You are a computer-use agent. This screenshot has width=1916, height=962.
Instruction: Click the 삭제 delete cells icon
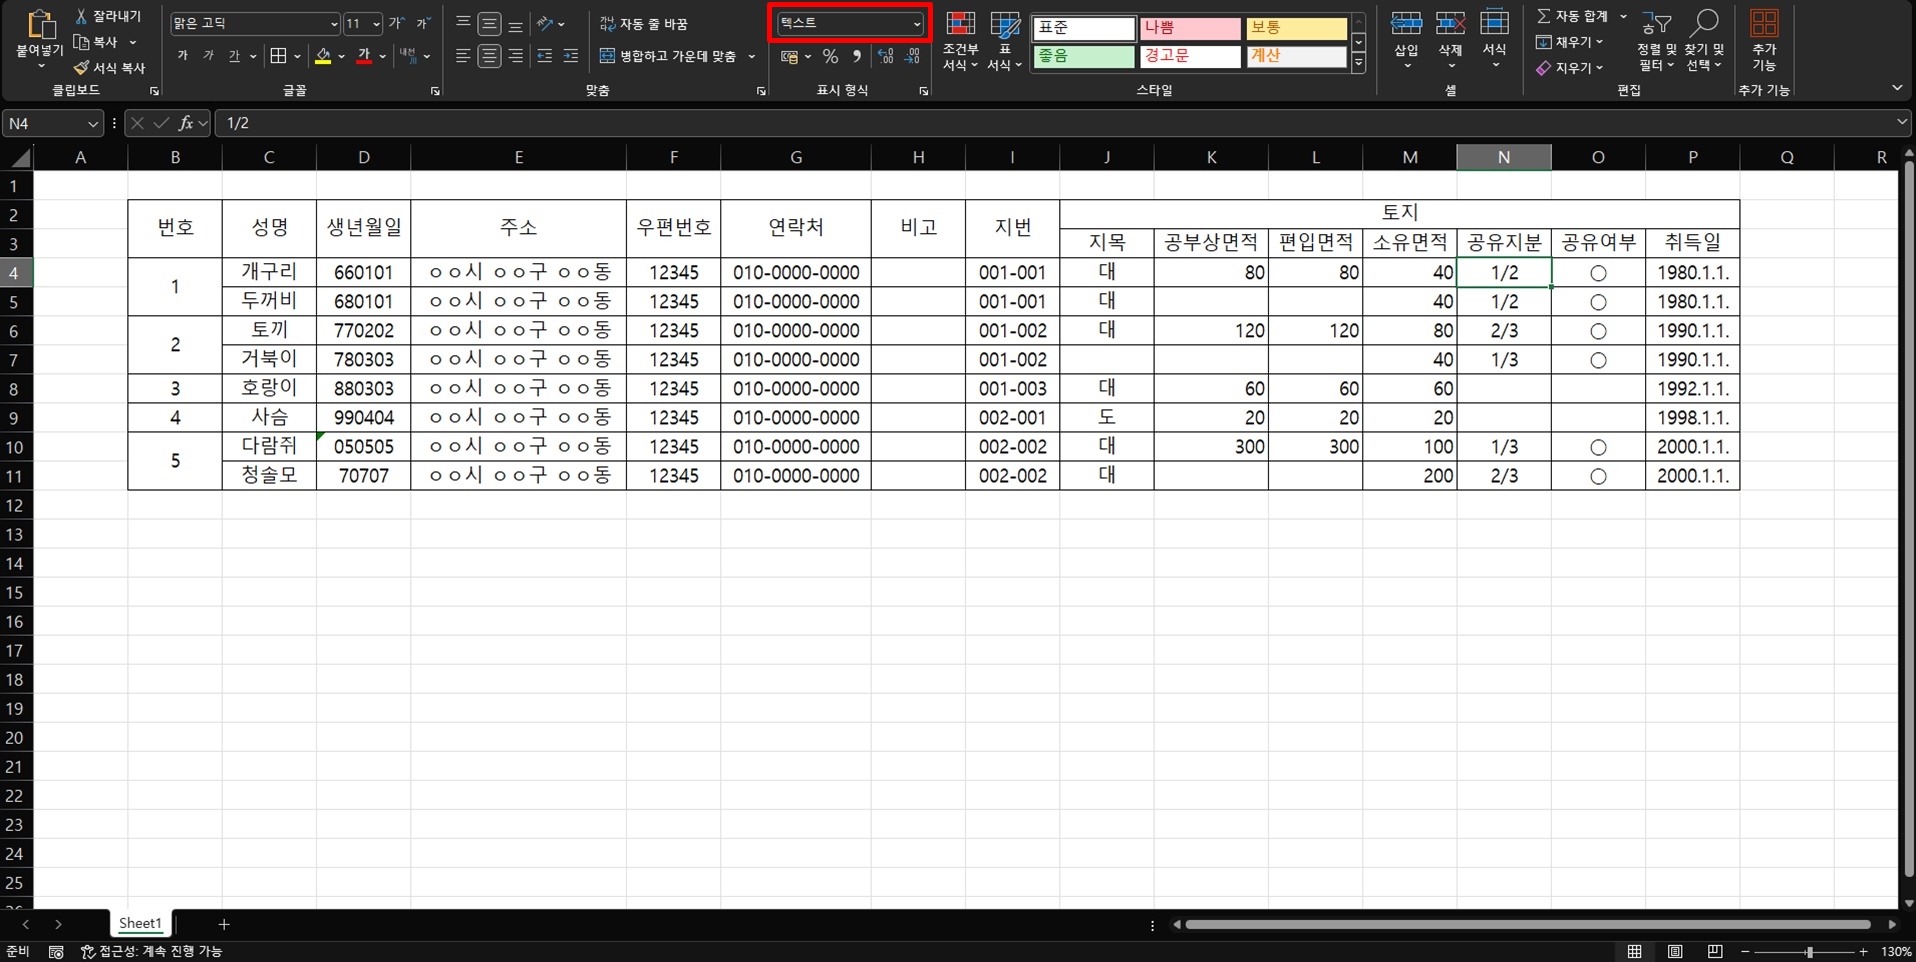click(1450, 24)
